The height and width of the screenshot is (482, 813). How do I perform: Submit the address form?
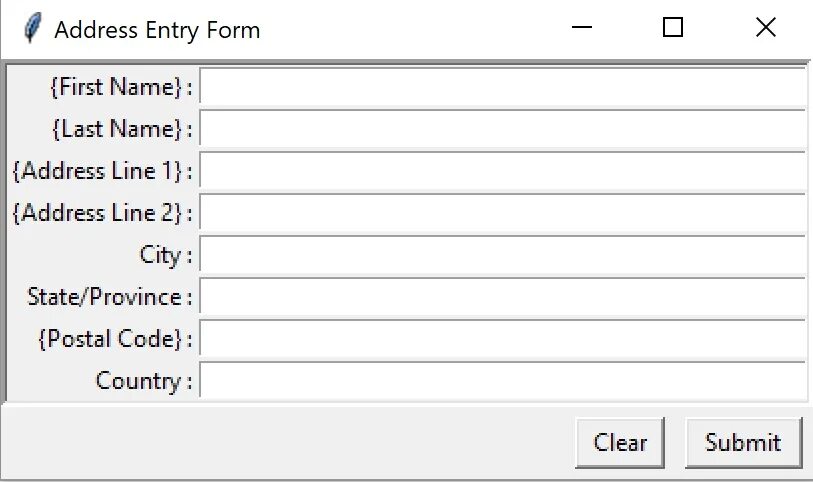pos(744,443)
